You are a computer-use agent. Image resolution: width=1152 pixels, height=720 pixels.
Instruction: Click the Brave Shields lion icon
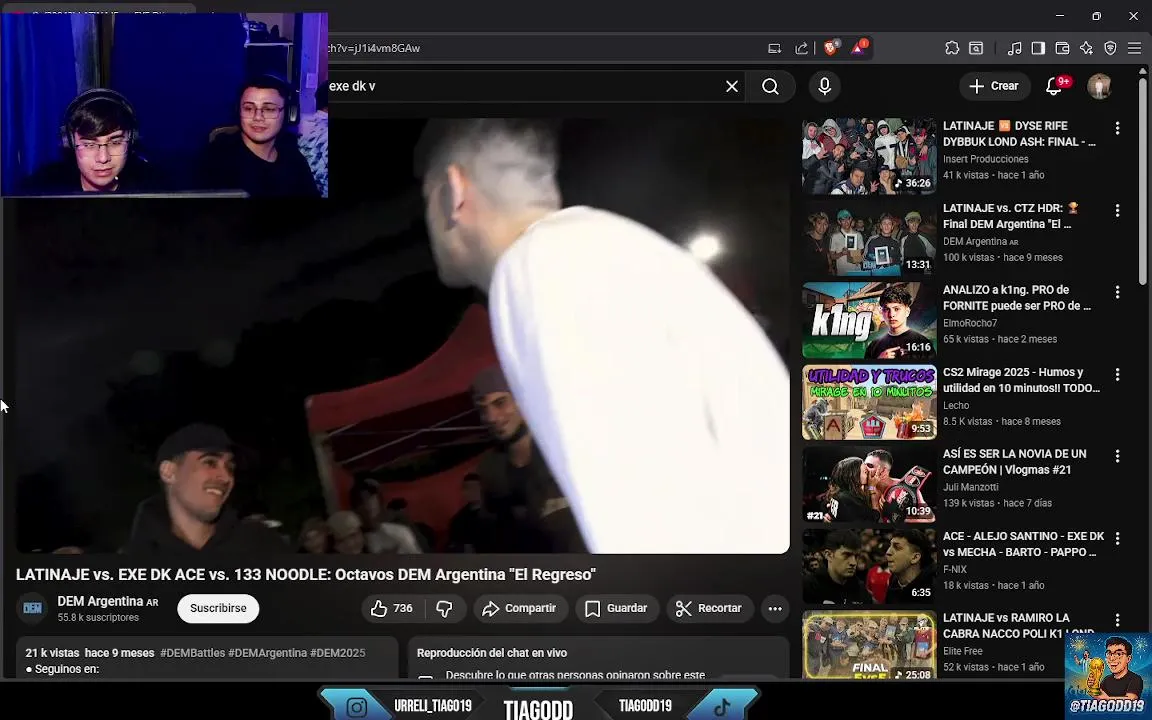[831, 48]
